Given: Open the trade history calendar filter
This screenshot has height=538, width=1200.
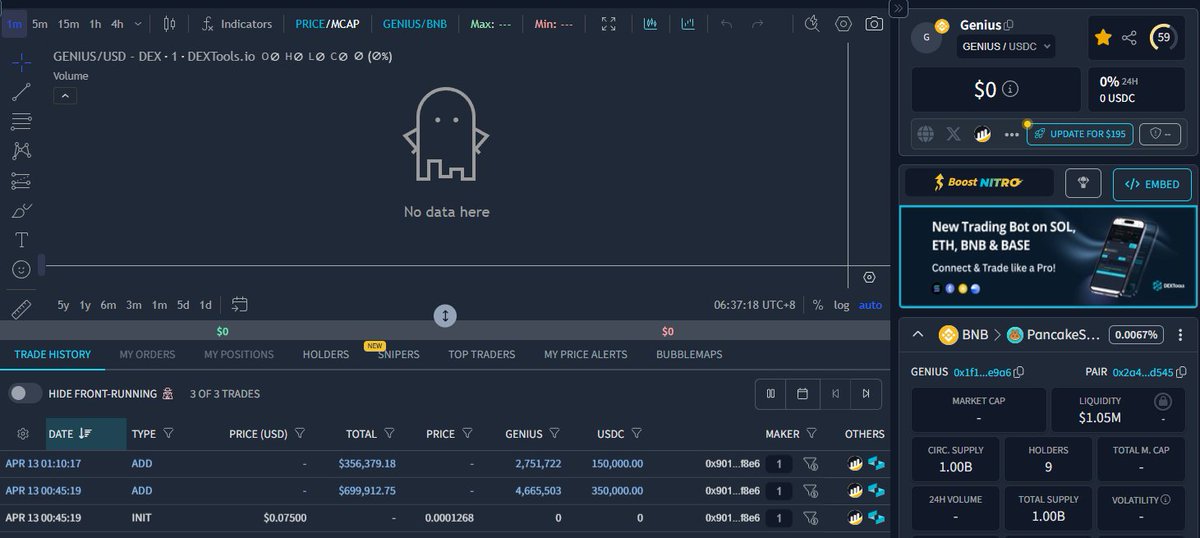Looking at the screenshot, I should pyautogui.click(x=802, y=394).
